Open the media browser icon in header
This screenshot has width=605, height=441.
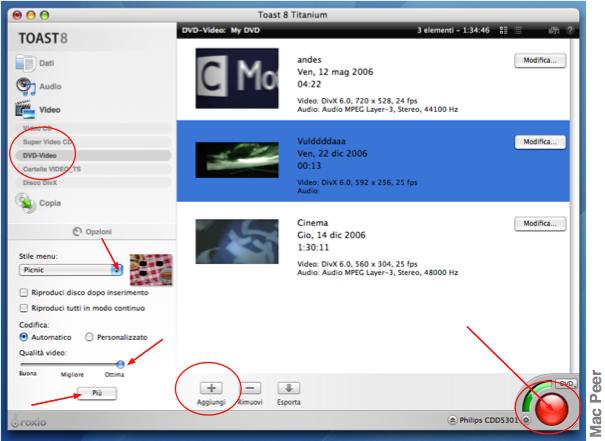pos(554,30)
